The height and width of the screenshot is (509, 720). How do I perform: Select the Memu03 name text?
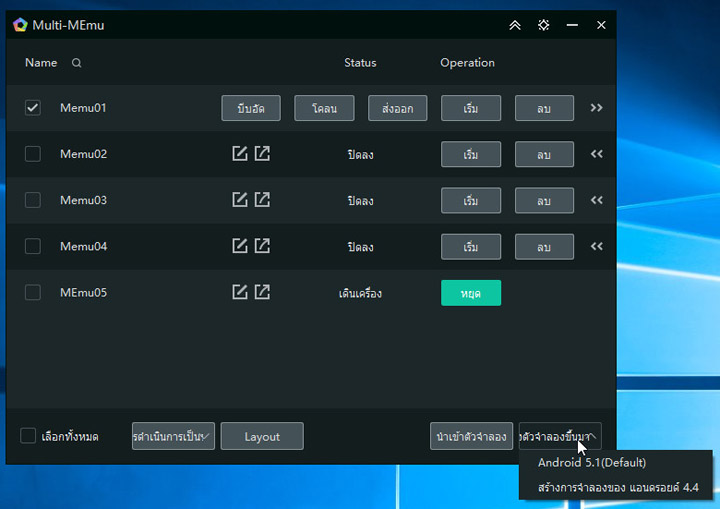point(84,200)
